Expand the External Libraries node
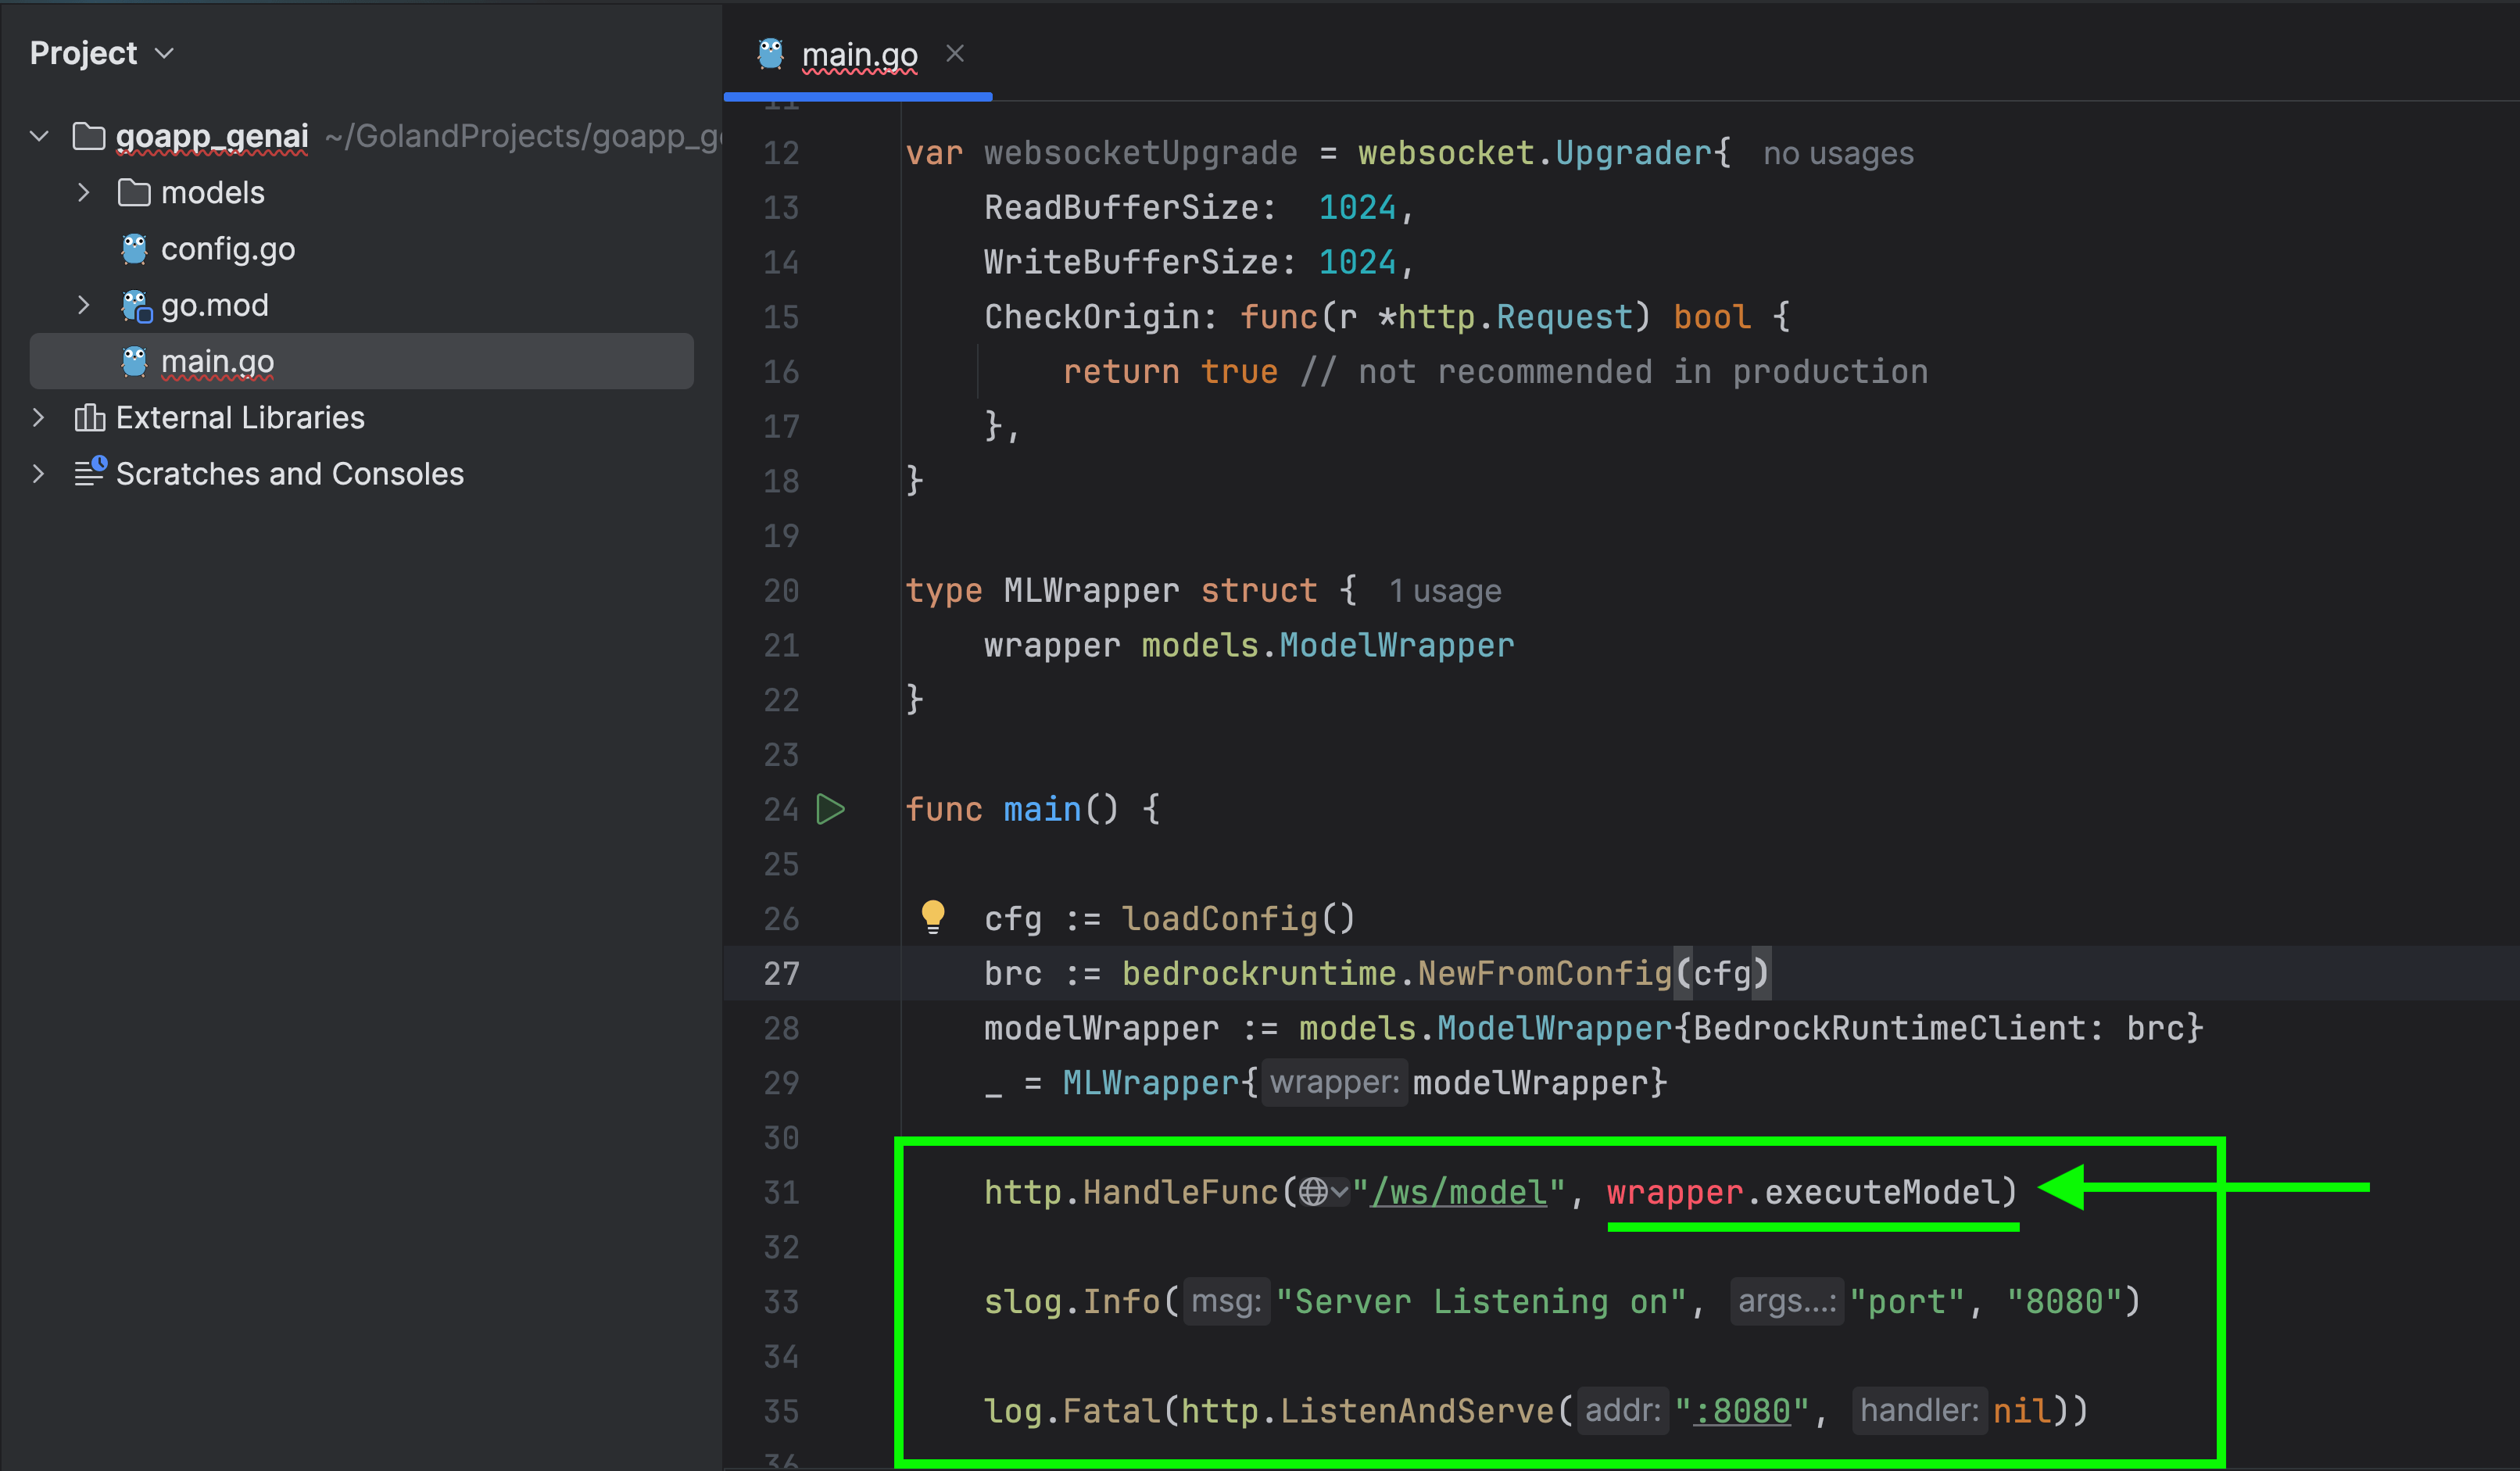Viewport: 2520px width, 1471px height. tap(39, 418)
